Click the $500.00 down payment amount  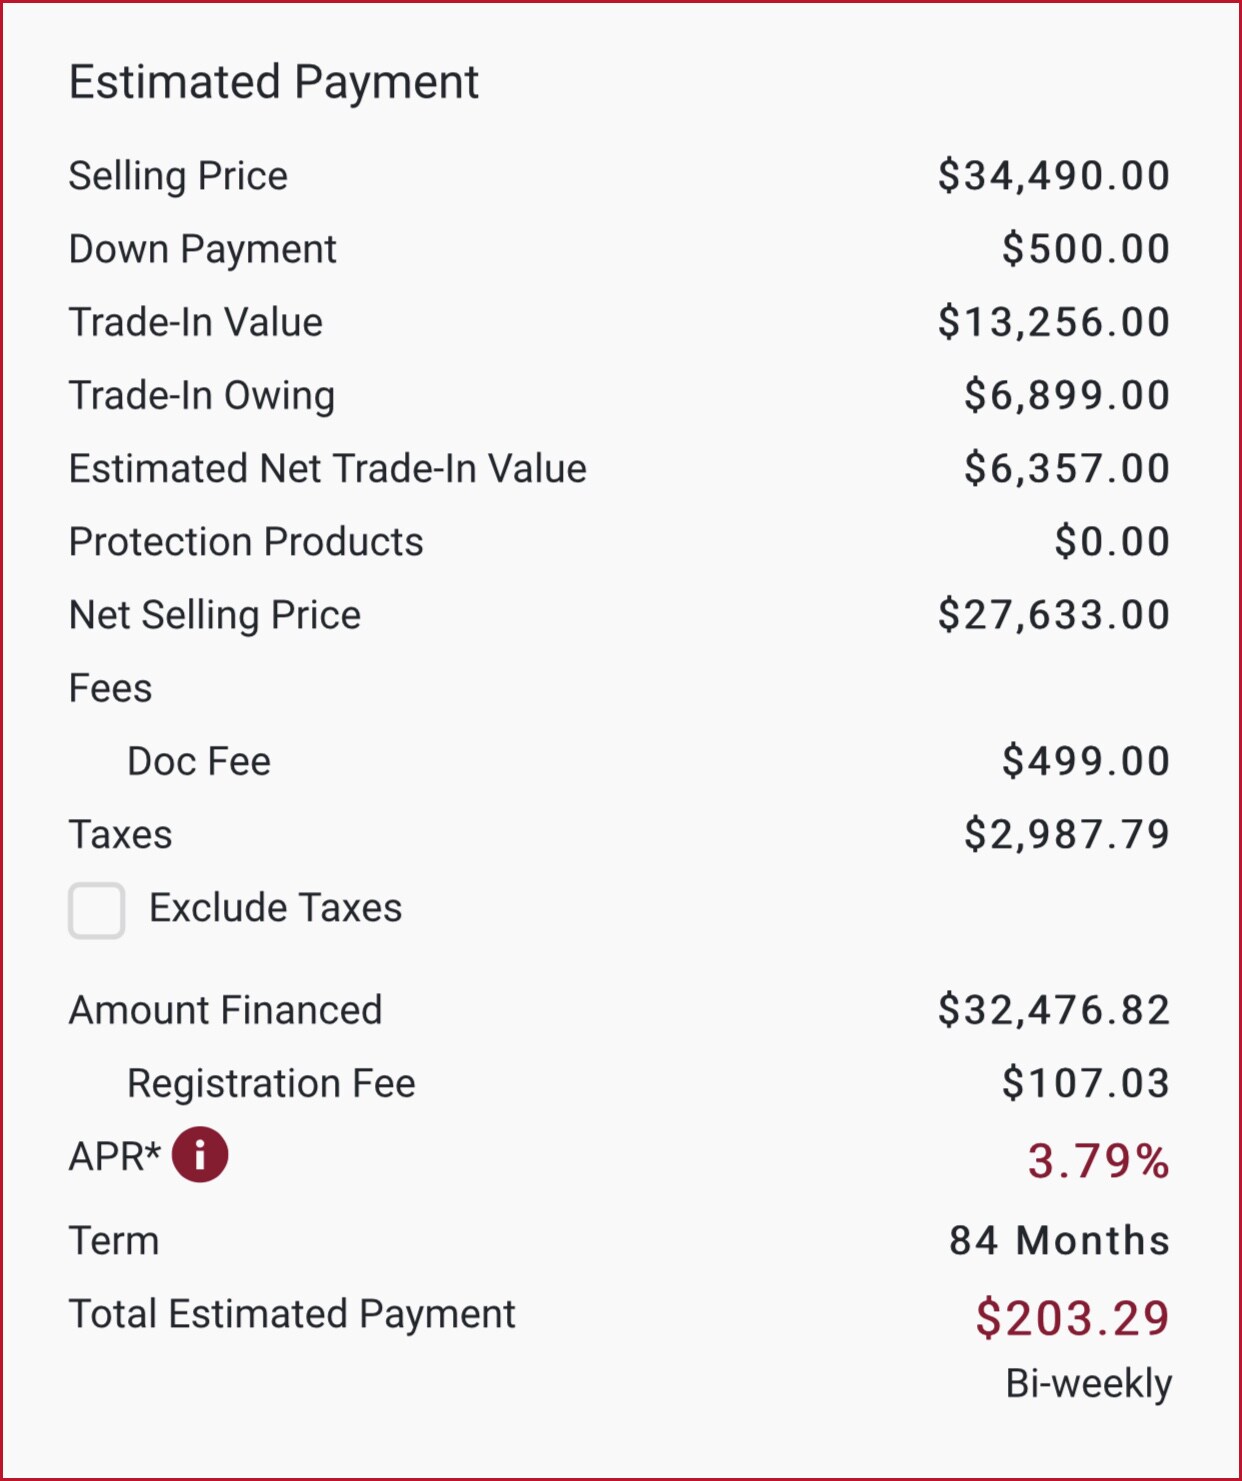tap(1086, 249)
